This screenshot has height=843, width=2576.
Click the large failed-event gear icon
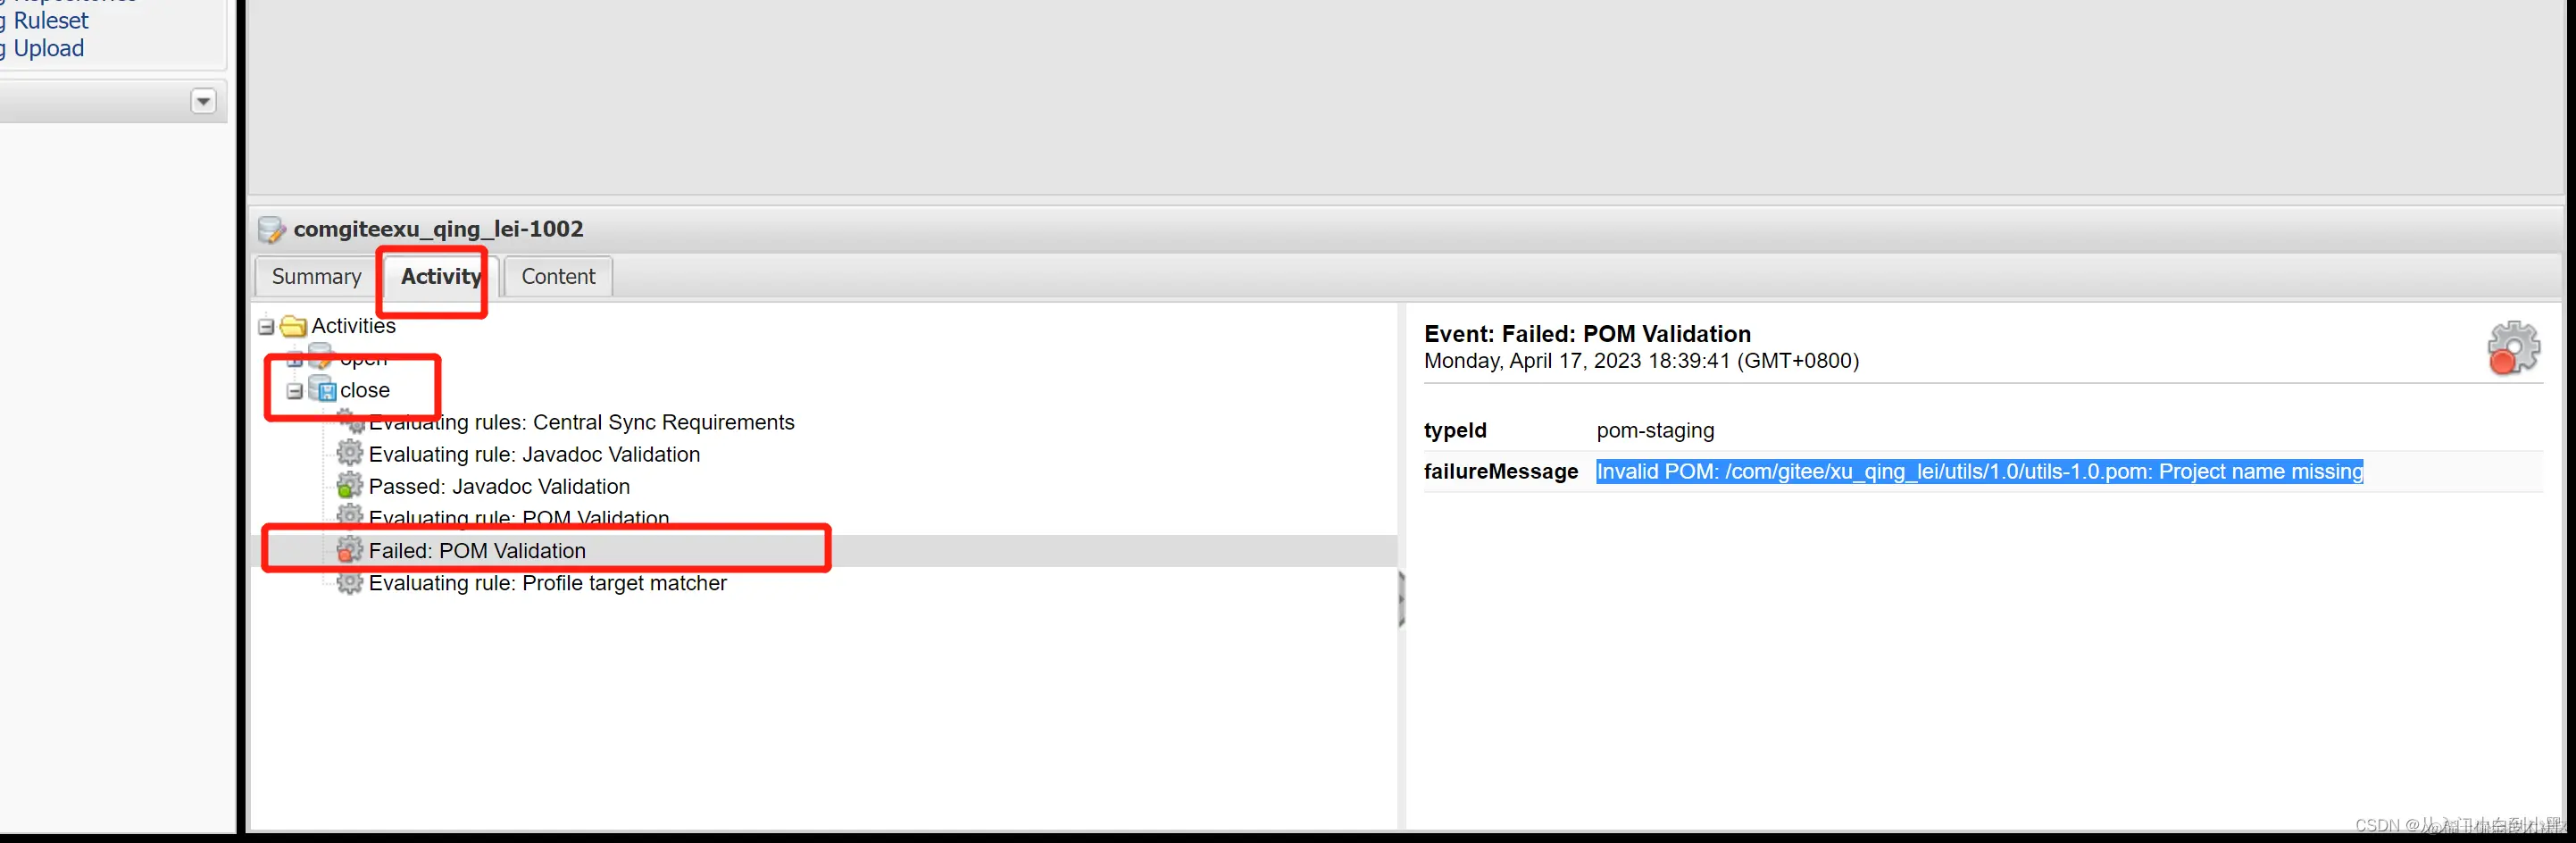(2513, 348)
